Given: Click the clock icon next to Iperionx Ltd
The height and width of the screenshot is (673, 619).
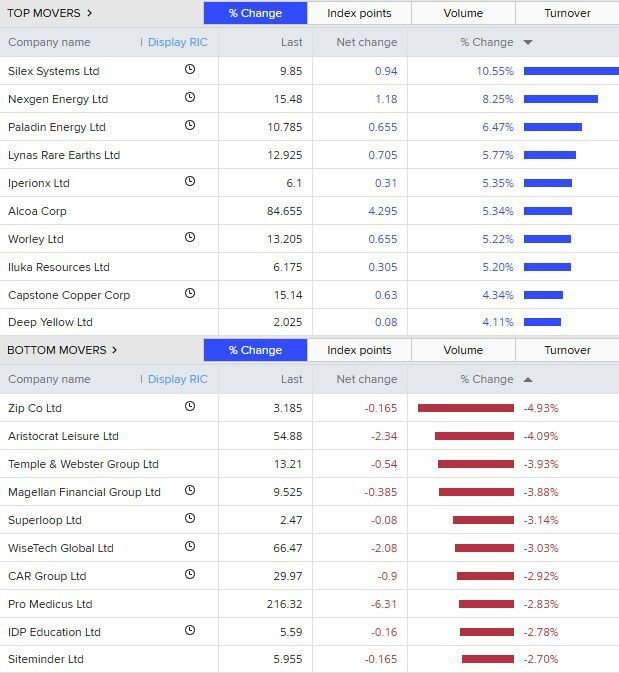Looking at the screenshot, I should (190, 182).
